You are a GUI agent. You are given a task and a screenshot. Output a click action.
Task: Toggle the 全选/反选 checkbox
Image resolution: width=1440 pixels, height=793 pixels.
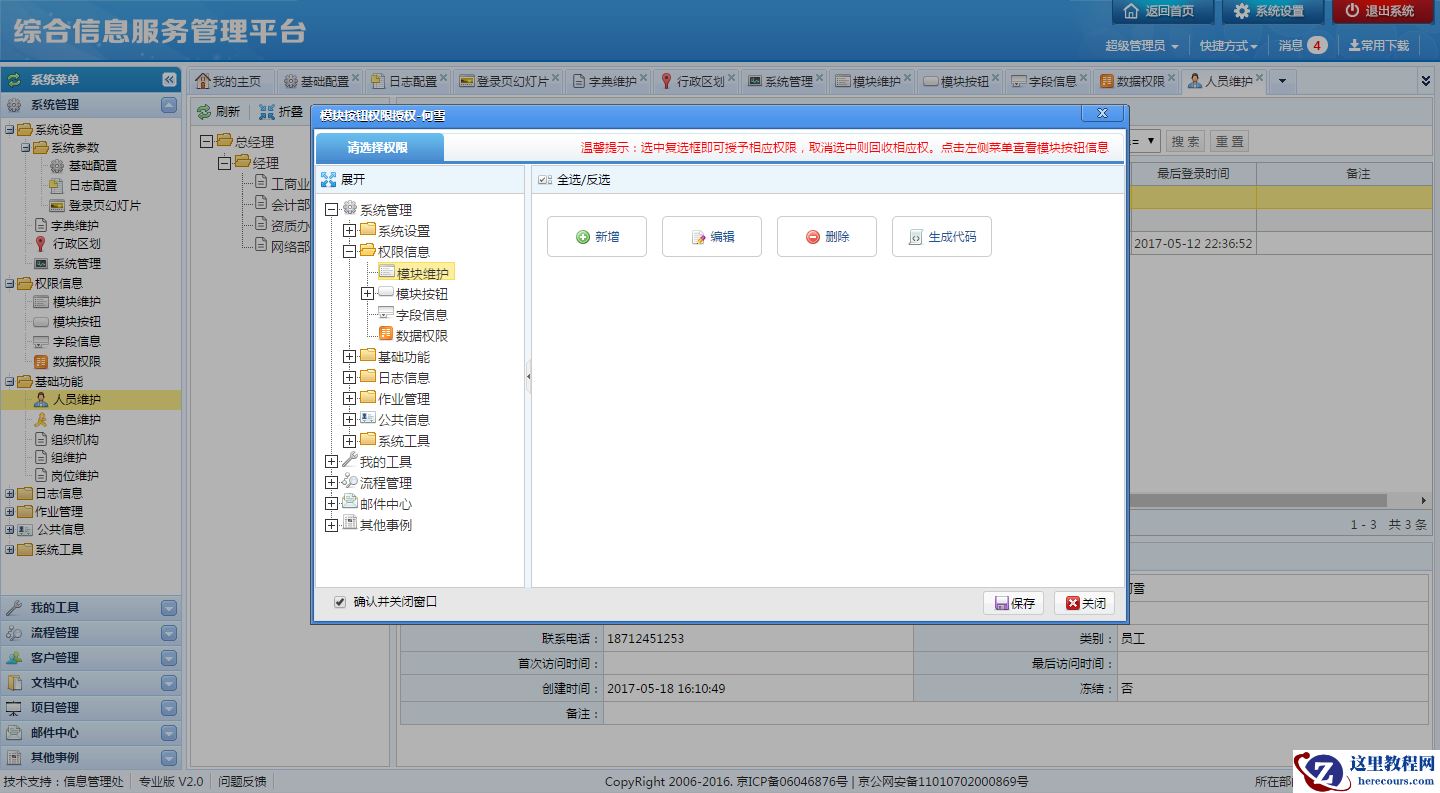click(x=544, y=180)
